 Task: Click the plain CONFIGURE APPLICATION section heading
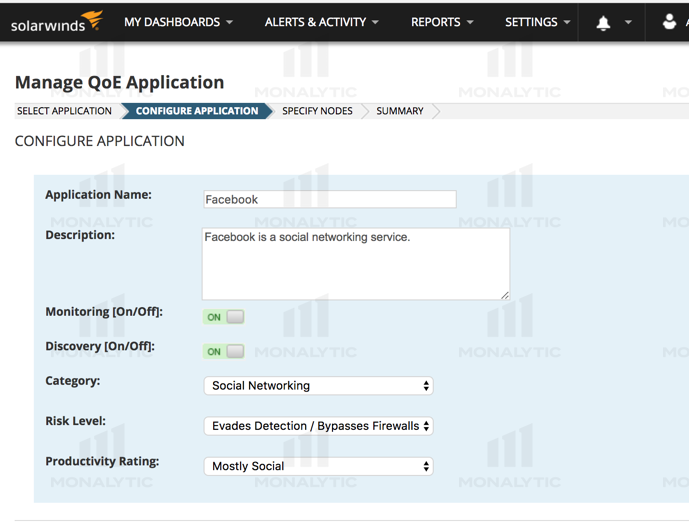(100, 141)
